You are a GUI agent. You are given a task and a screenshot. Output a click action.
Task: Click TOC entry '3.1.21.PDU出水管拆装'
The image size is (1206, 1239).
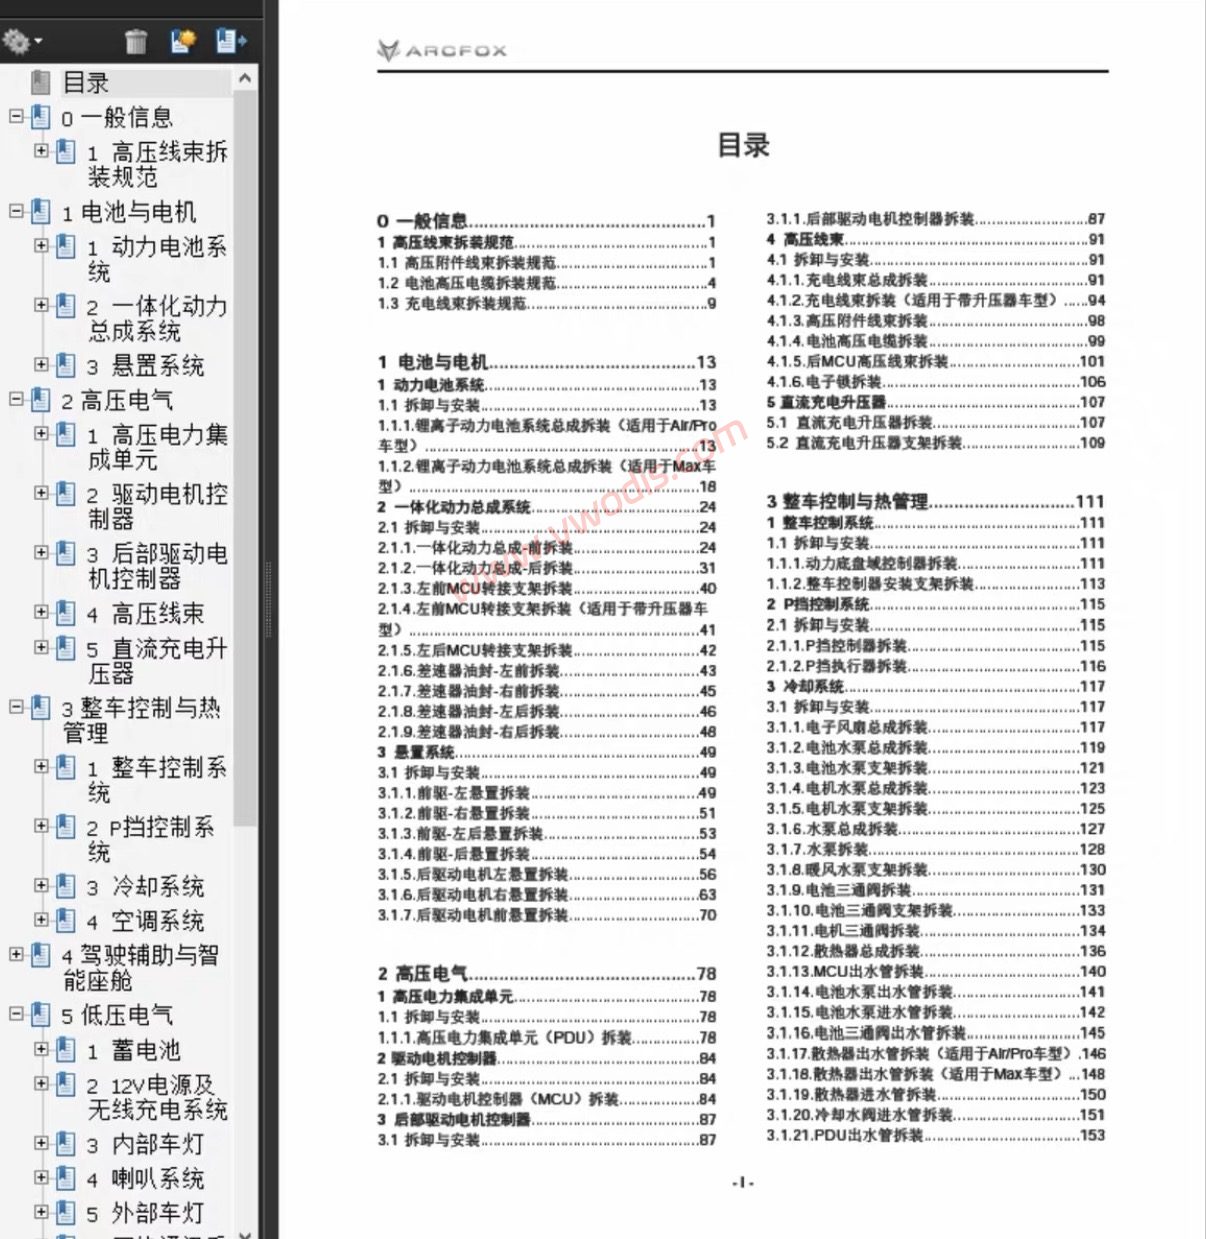(935, 1135)
